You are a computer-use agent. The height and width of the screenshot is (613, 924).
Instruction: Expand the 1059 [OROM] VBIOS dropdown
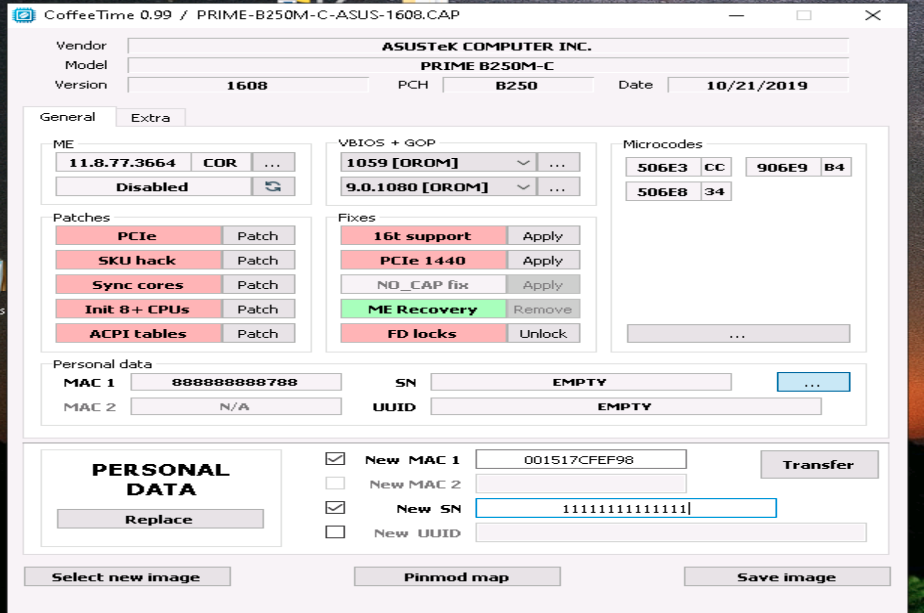523,162
